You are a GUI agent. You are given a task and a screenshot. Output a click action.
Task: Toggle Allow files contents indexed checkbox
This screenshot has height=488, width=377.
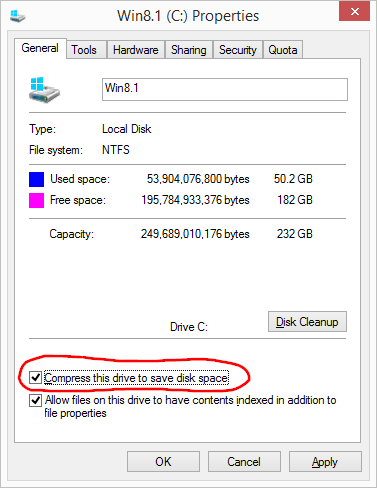(35, 400)
